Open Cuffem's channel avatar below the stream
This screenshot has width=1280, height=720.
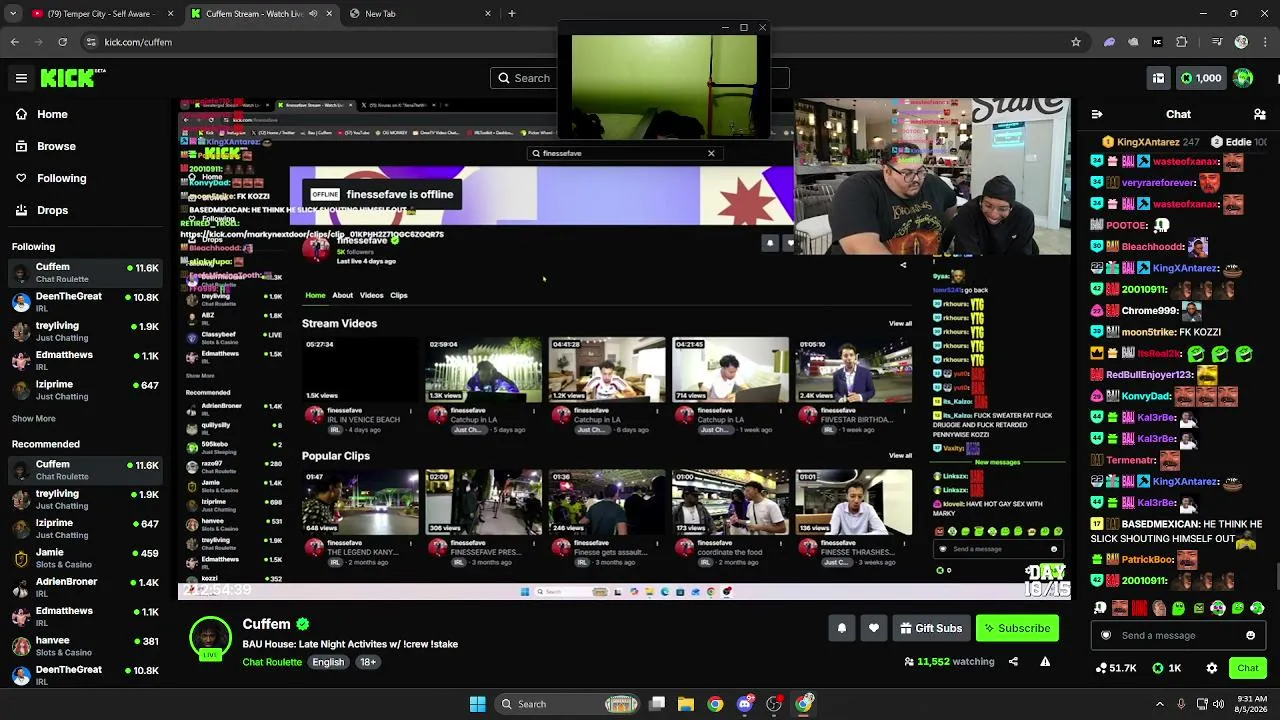[x=210, y=638]
